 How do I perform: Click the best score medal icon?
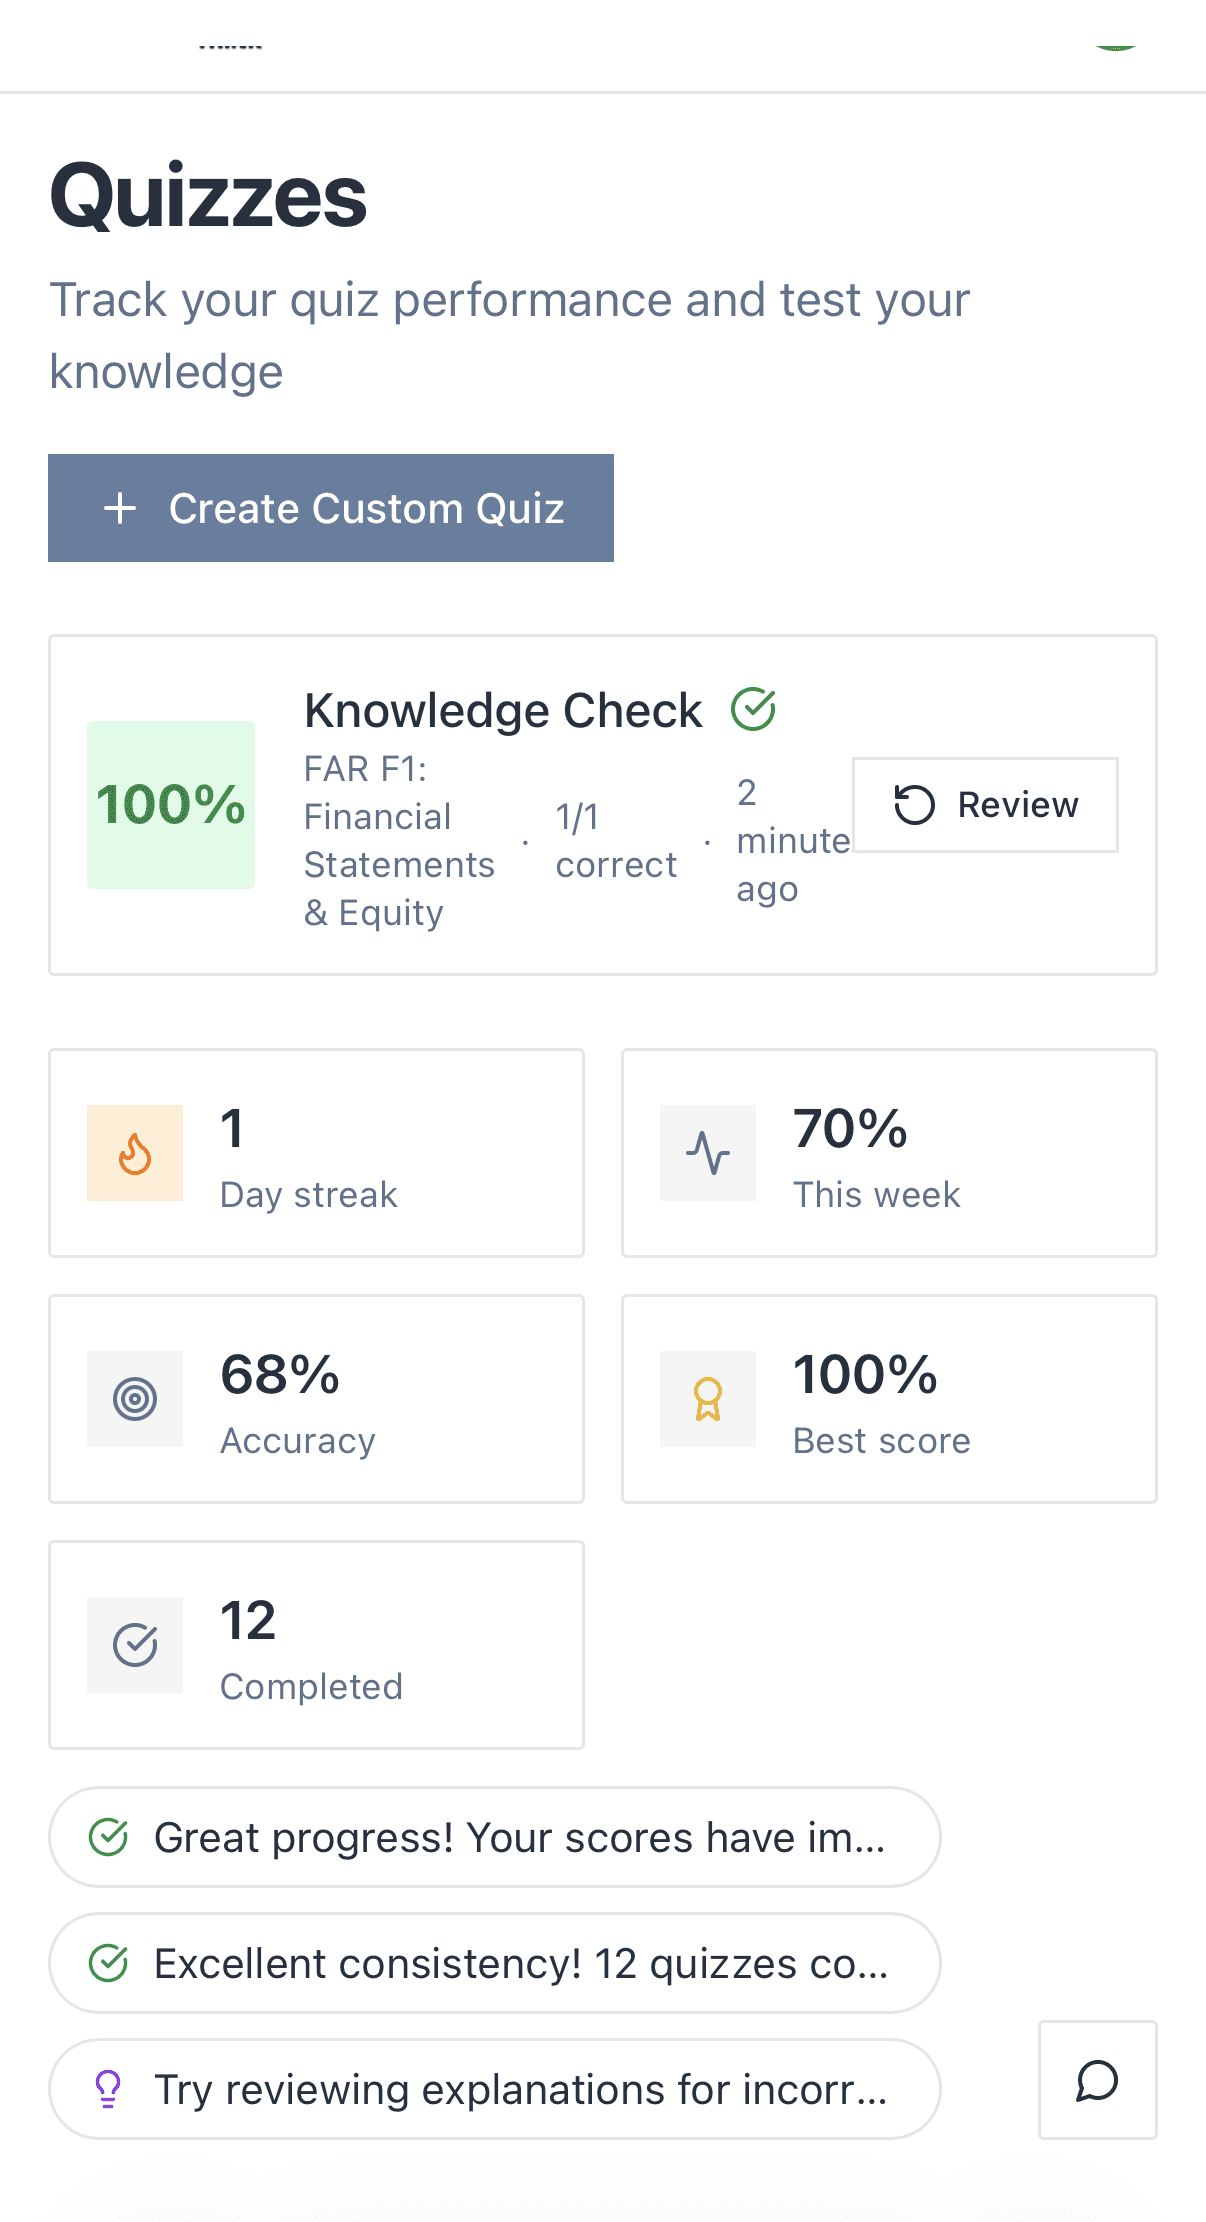(707, 1399)
